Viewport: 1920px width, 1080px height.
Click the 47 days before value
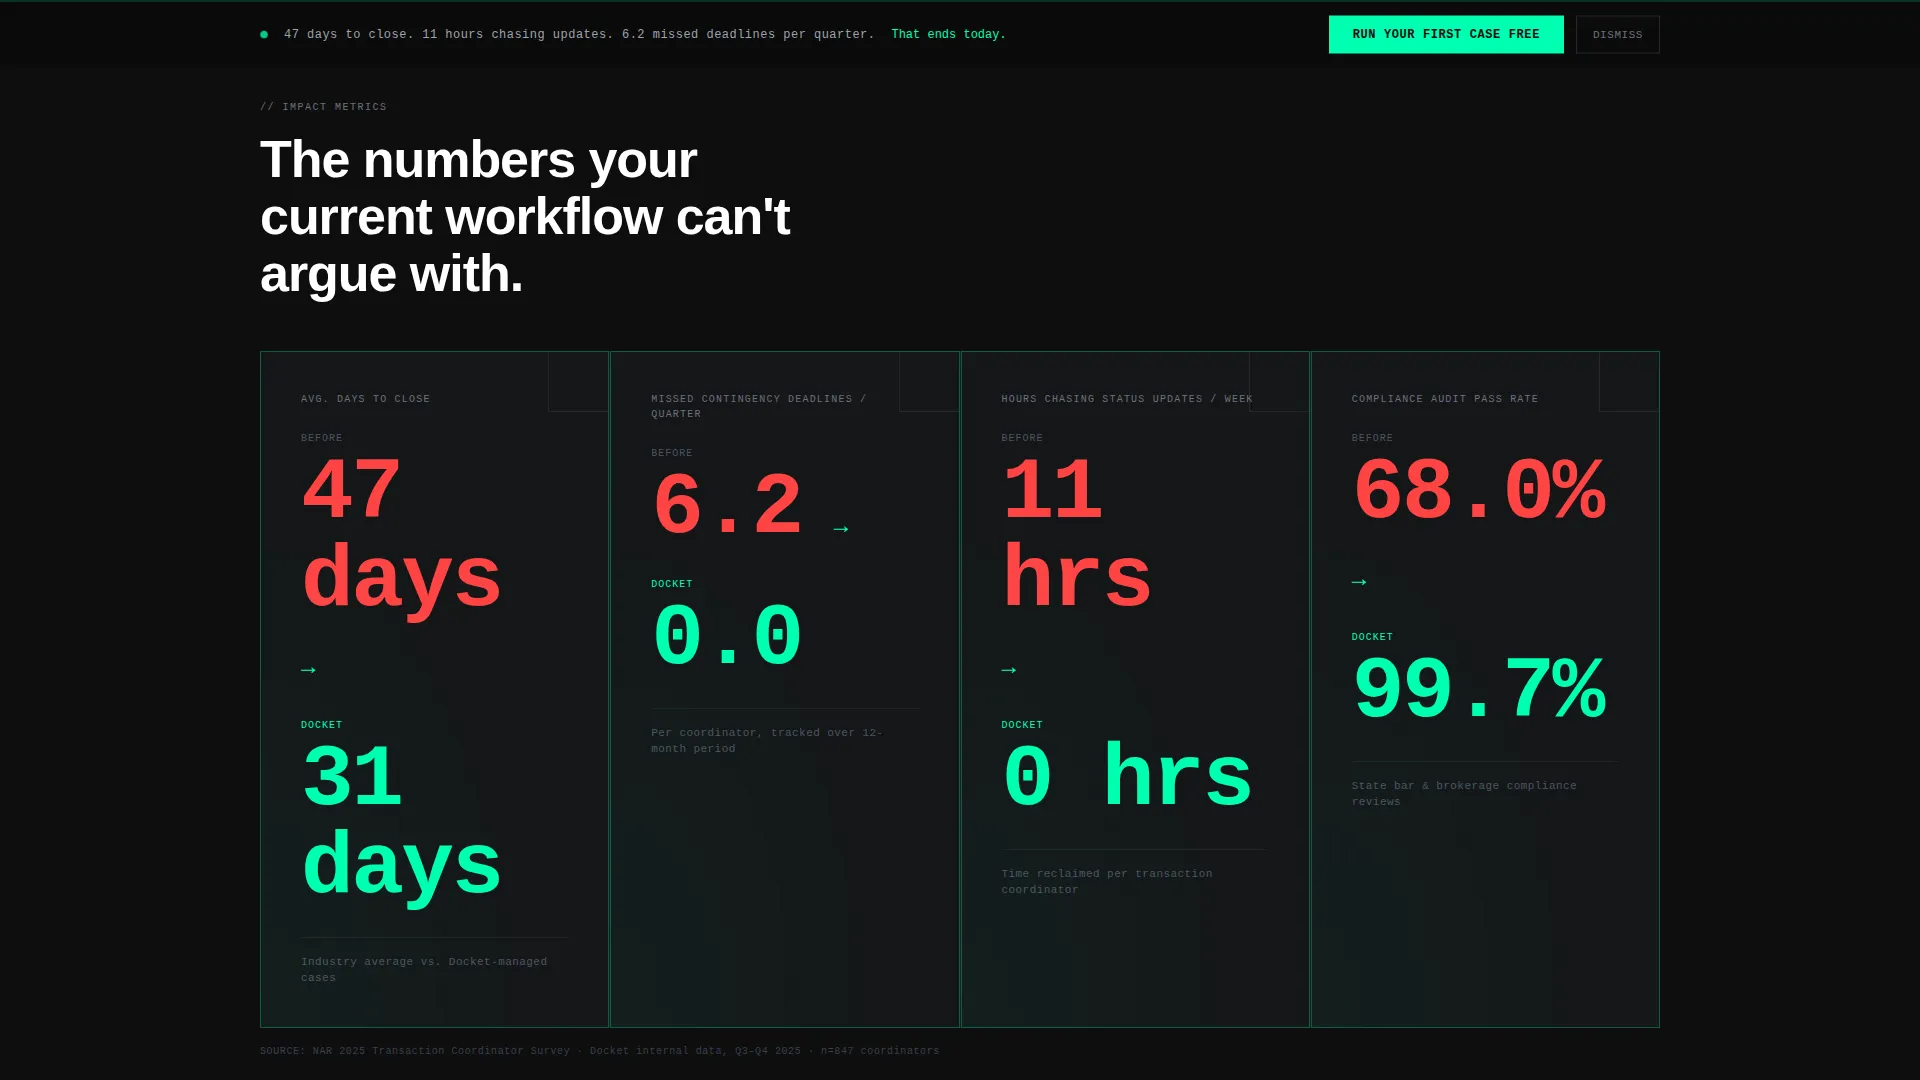point(401,534)
